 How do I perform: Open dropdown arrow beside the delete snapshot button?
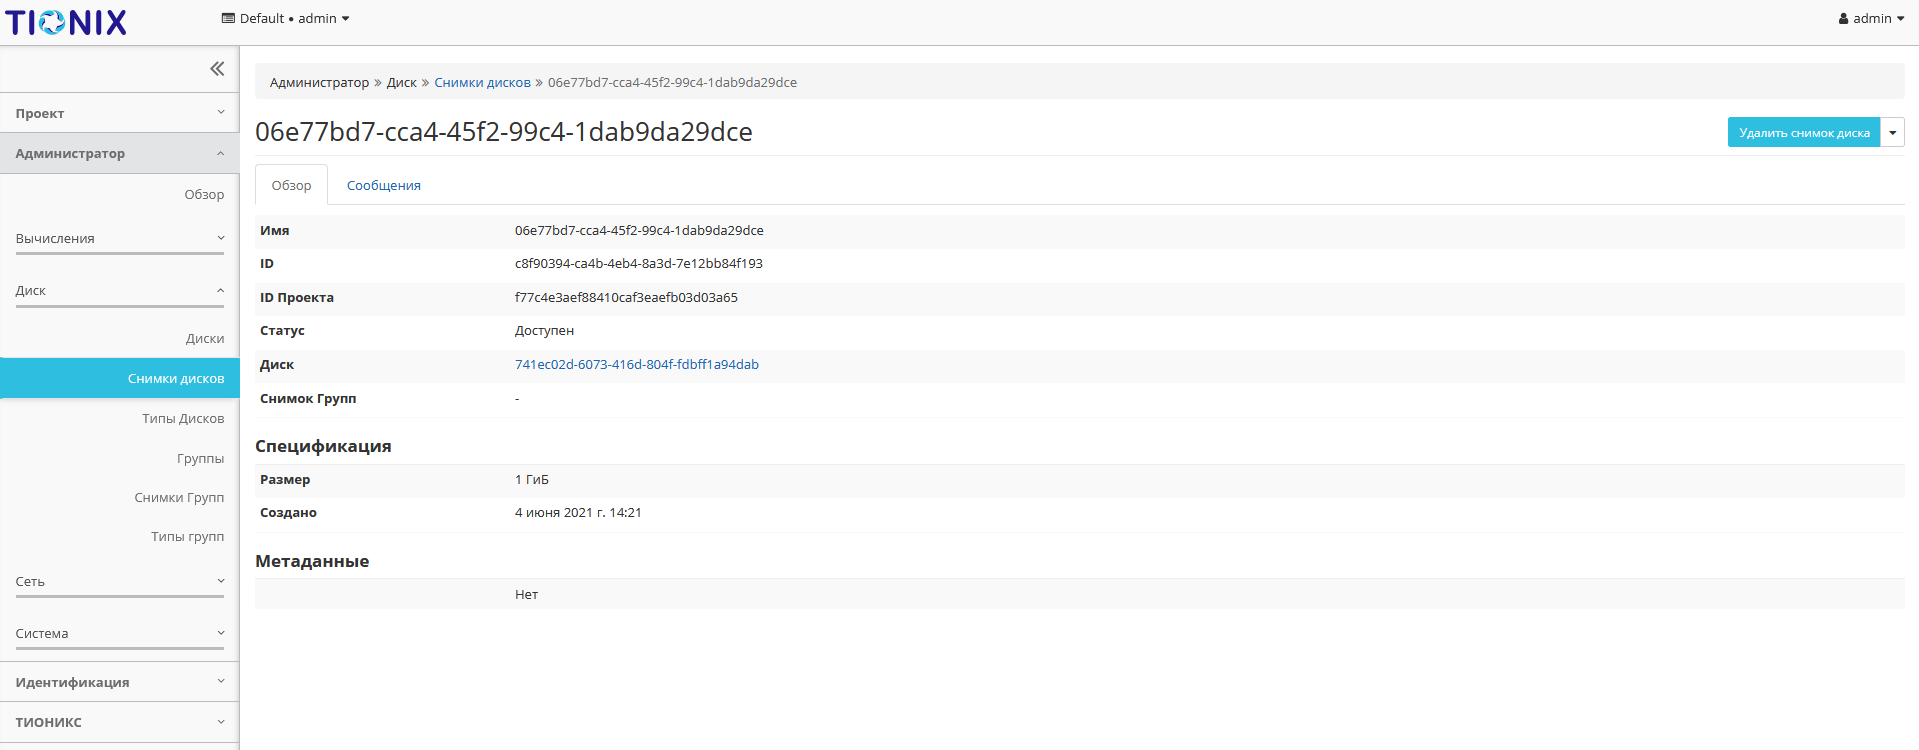(x=1892, y=133)
